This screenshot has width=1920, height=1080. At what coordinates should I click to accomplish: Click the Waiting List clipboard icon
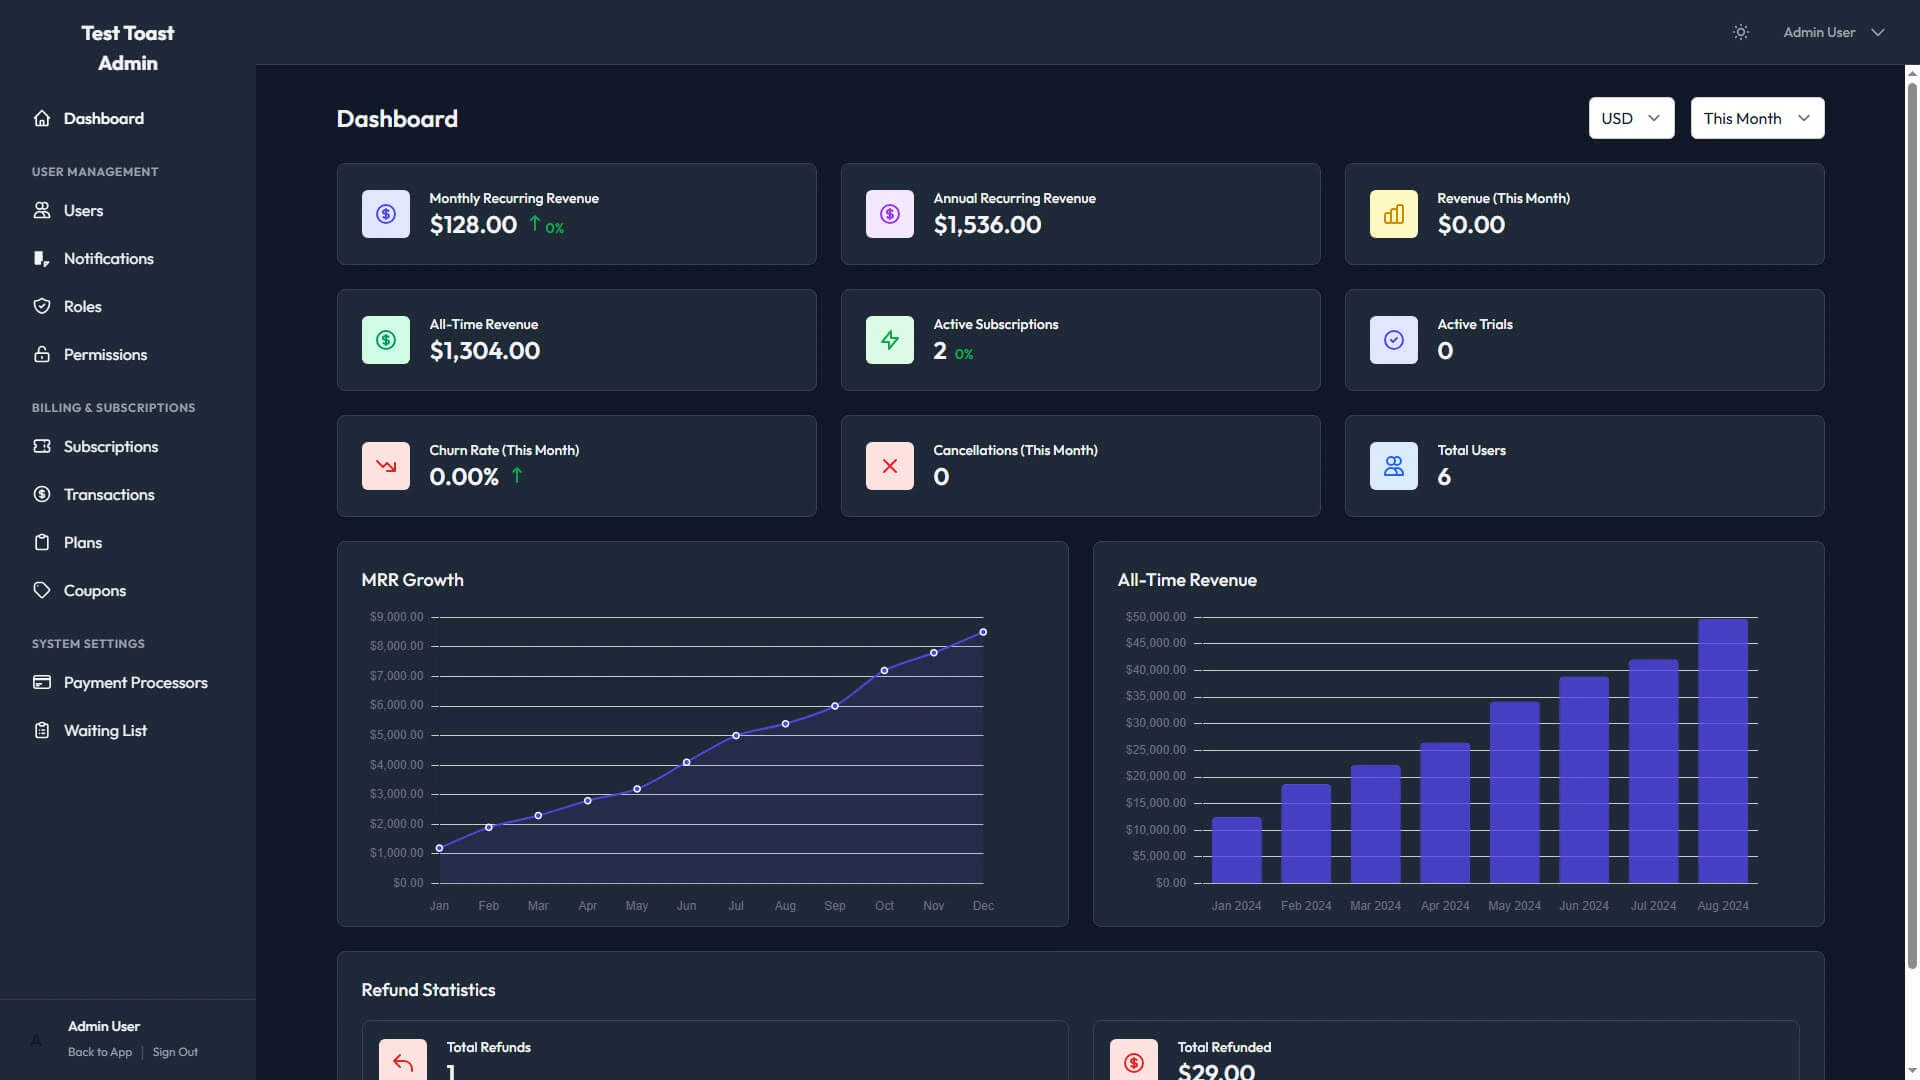click(x=42, y=730)
